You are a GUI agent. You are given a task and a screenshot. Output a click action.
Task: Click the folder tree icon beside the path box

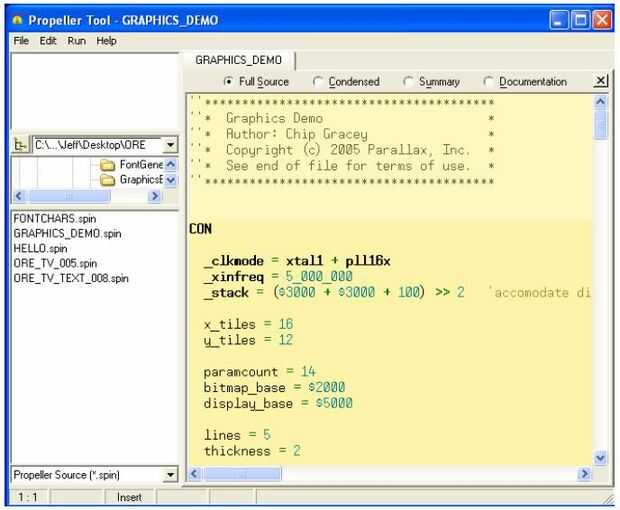pyautogui.click(x=20, y=145)
